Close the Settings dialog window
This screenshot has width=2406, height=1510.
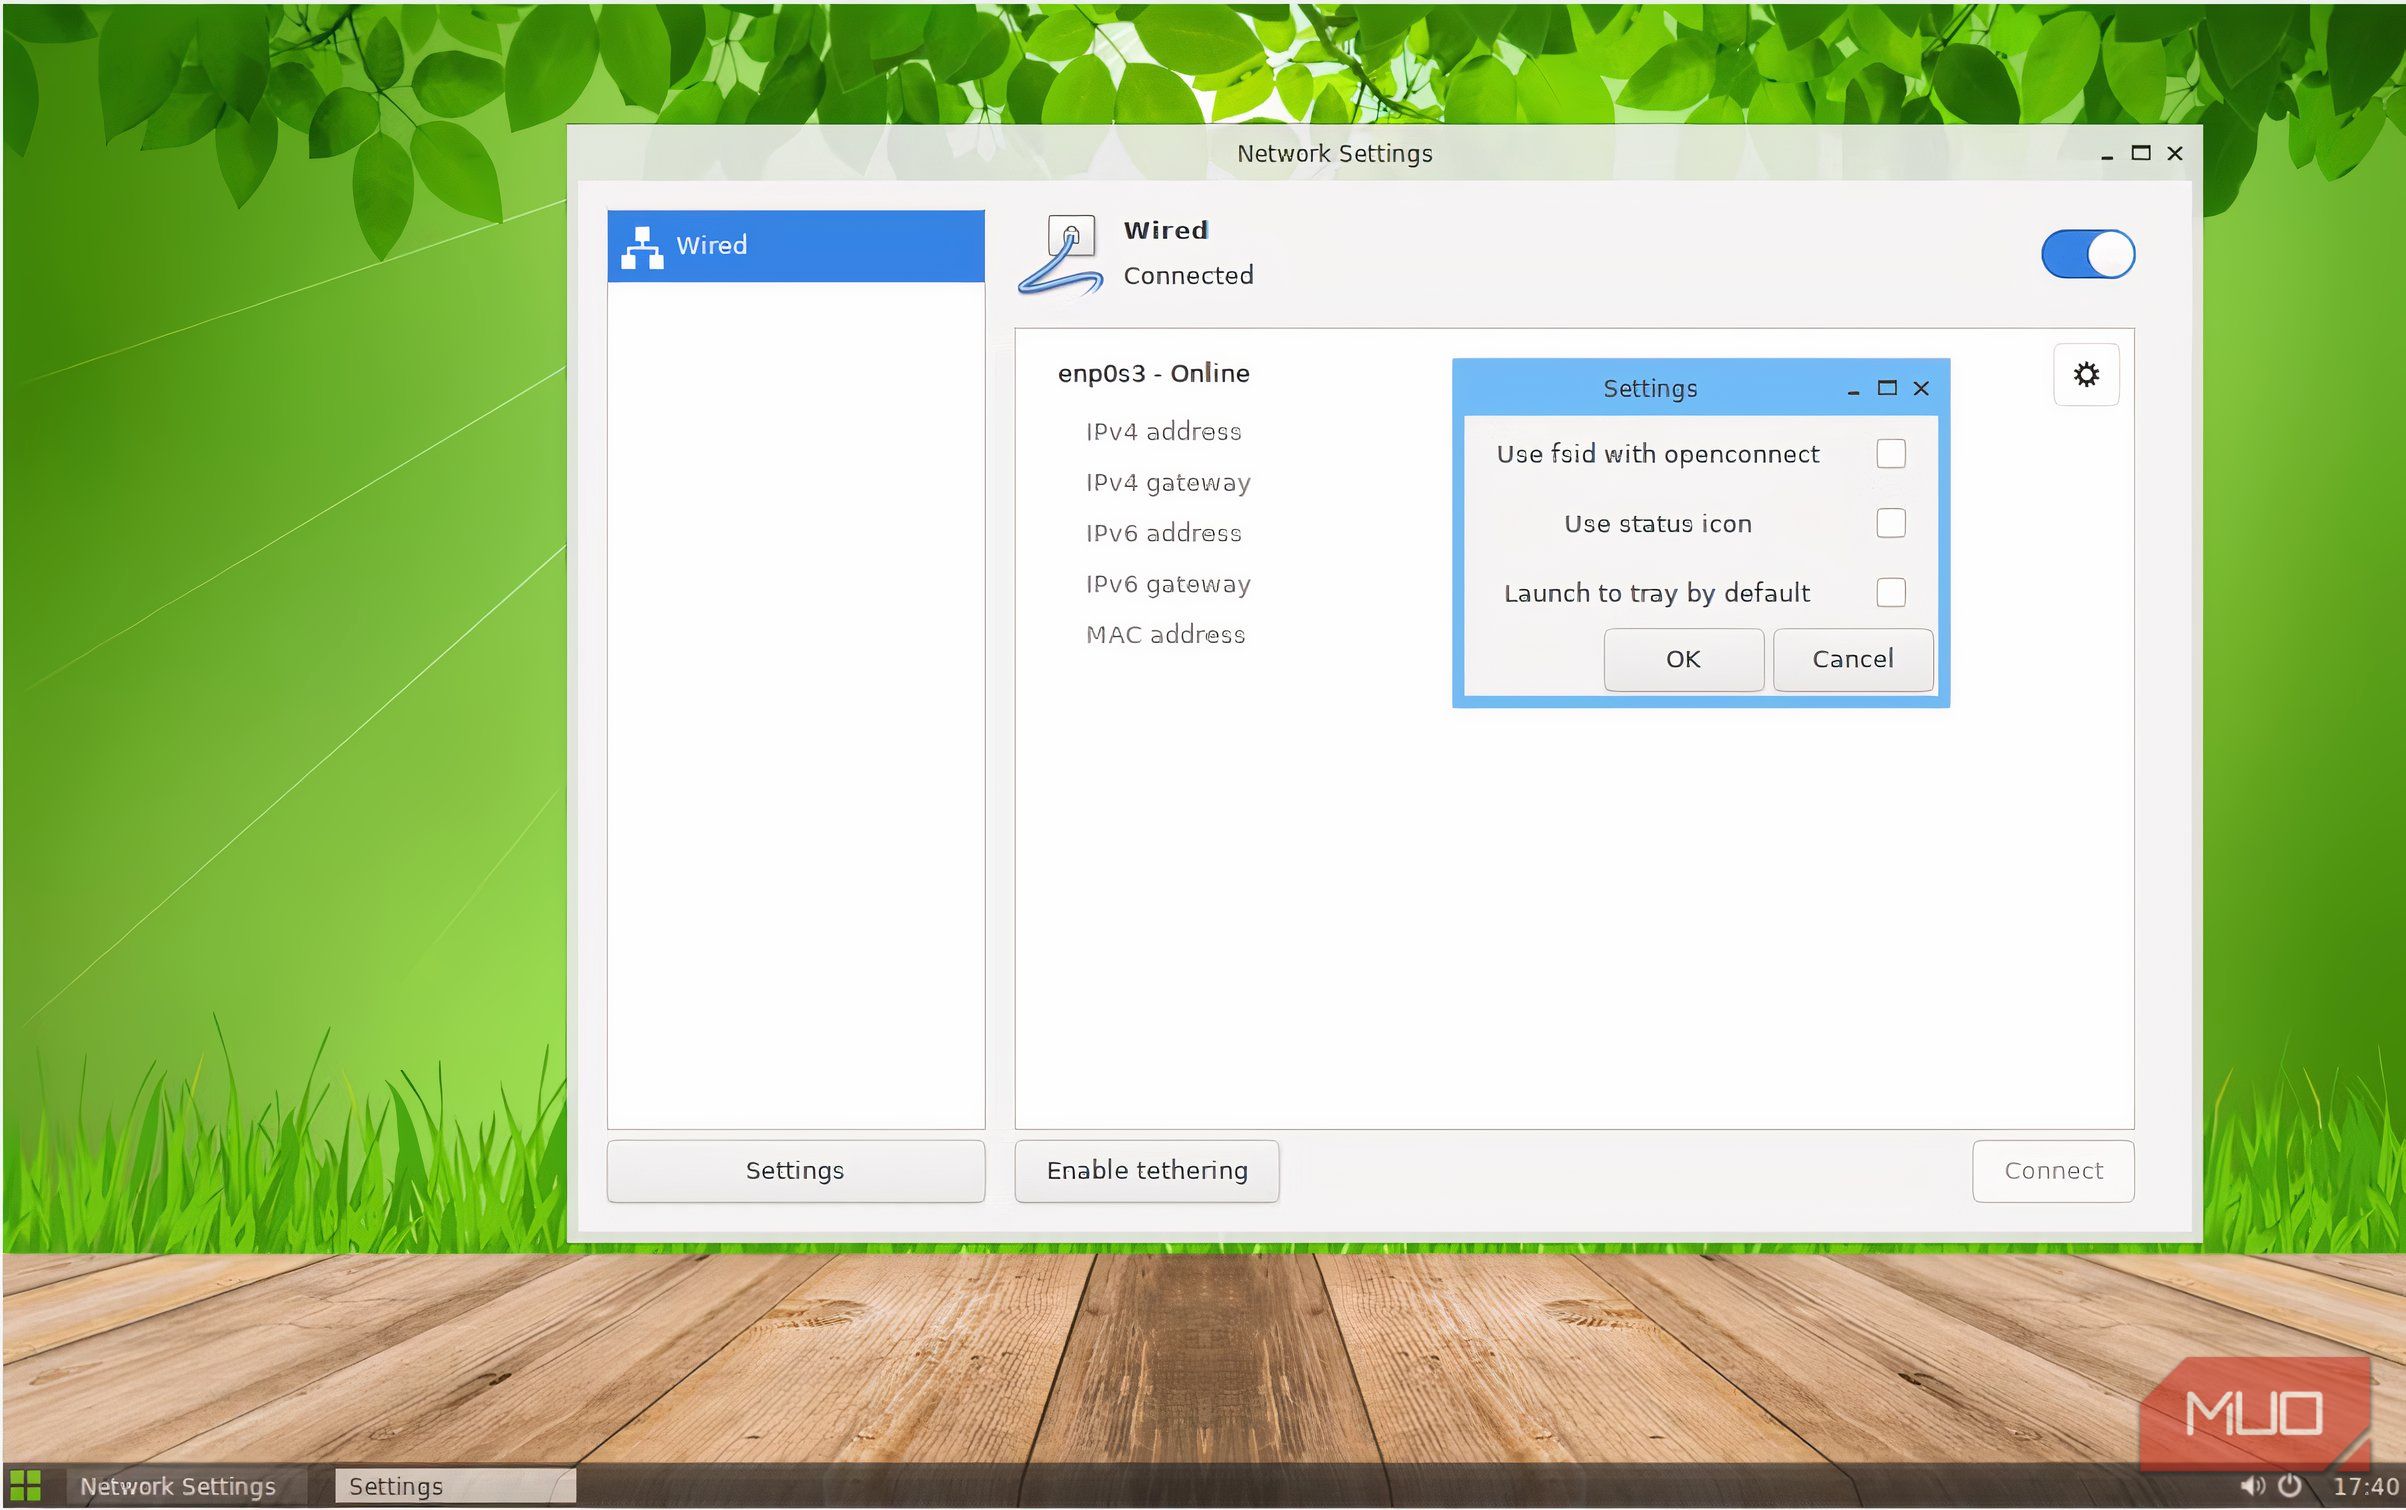click(1921, 388)
